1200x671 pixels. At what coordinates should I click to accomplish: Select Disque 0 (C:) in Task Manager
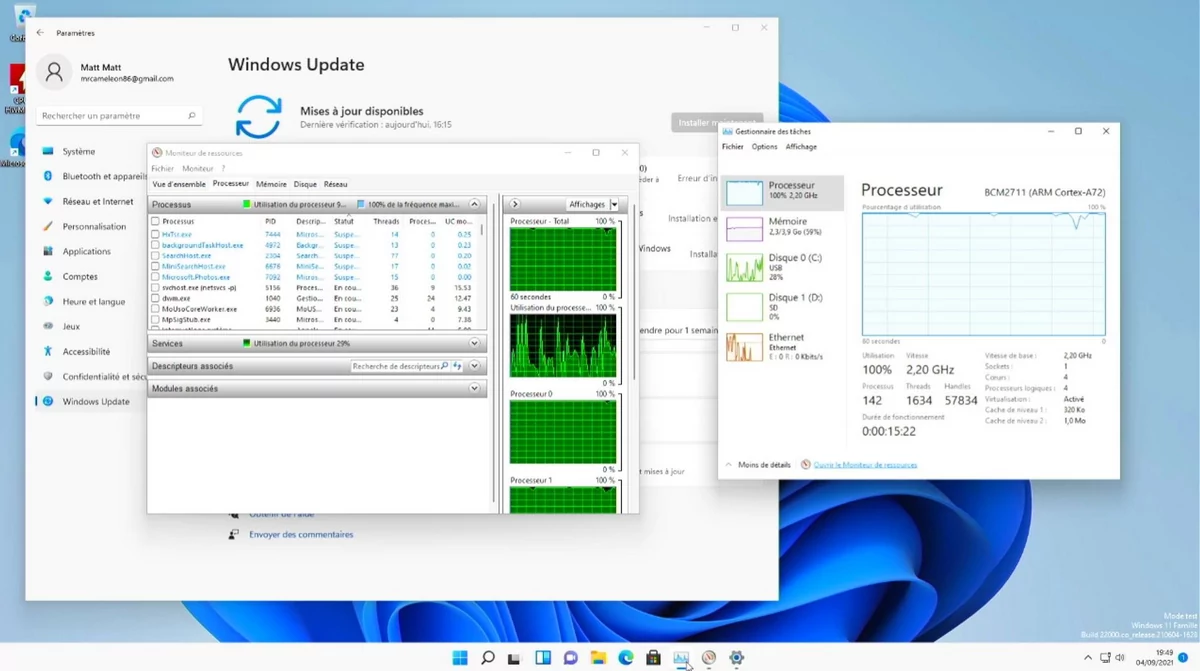click(782, 267)
